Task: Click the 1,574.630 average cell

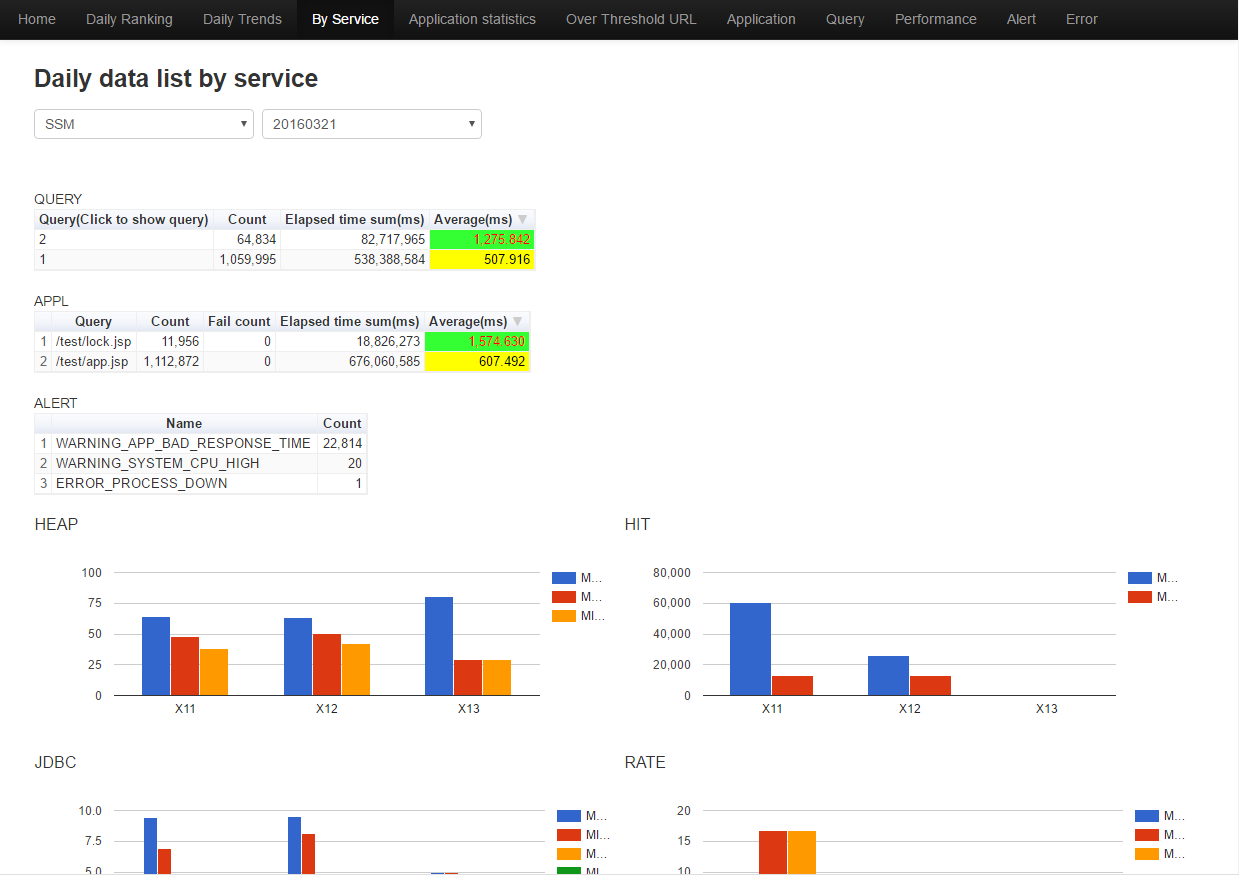Action: 477,342
